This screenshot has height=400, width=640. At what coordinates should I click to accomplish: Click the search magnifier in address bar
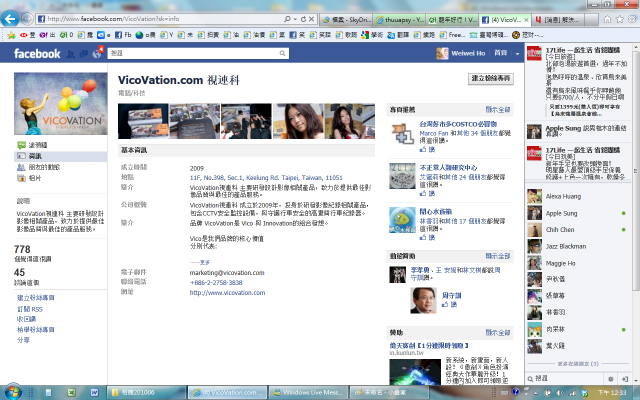point(287,19)
